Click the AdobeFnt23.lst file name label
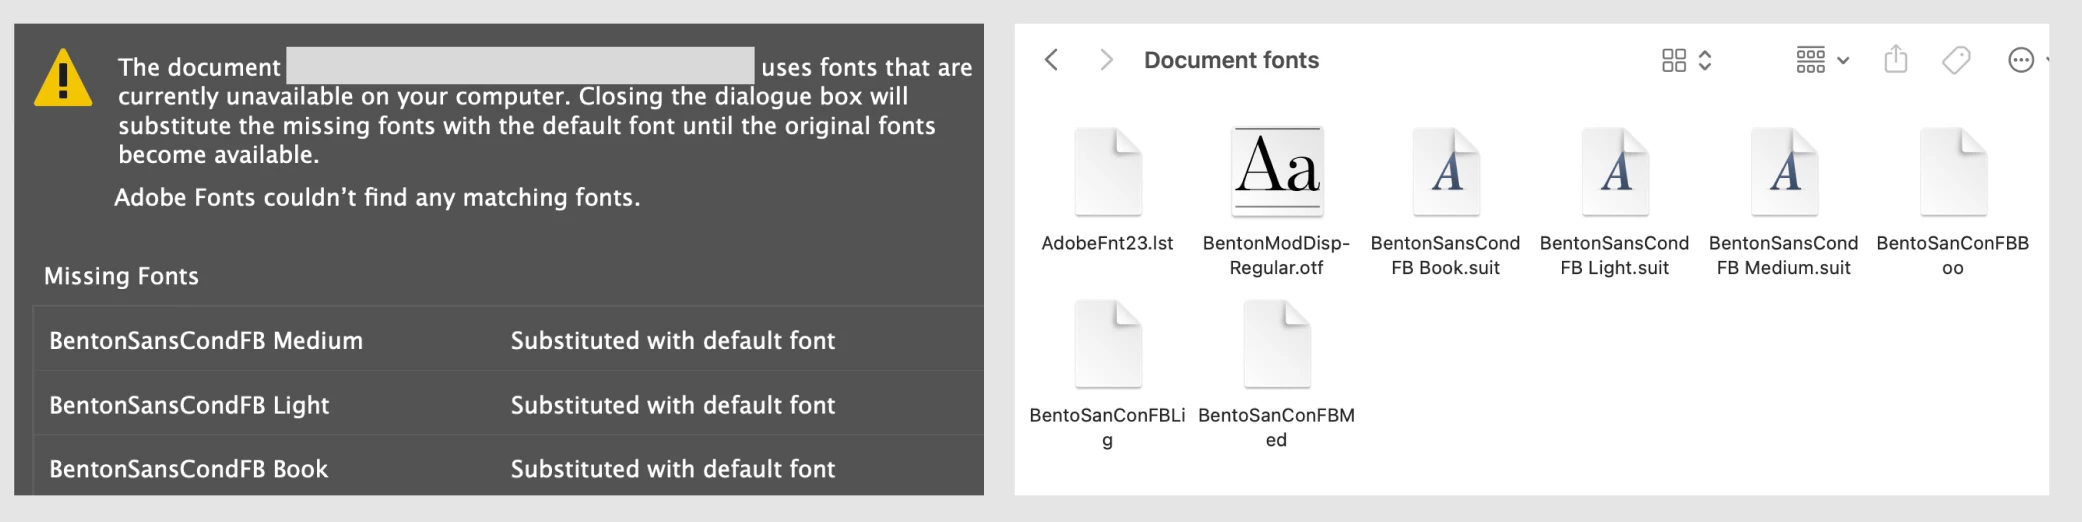The image size is (2082, 522). point(1107,243)
